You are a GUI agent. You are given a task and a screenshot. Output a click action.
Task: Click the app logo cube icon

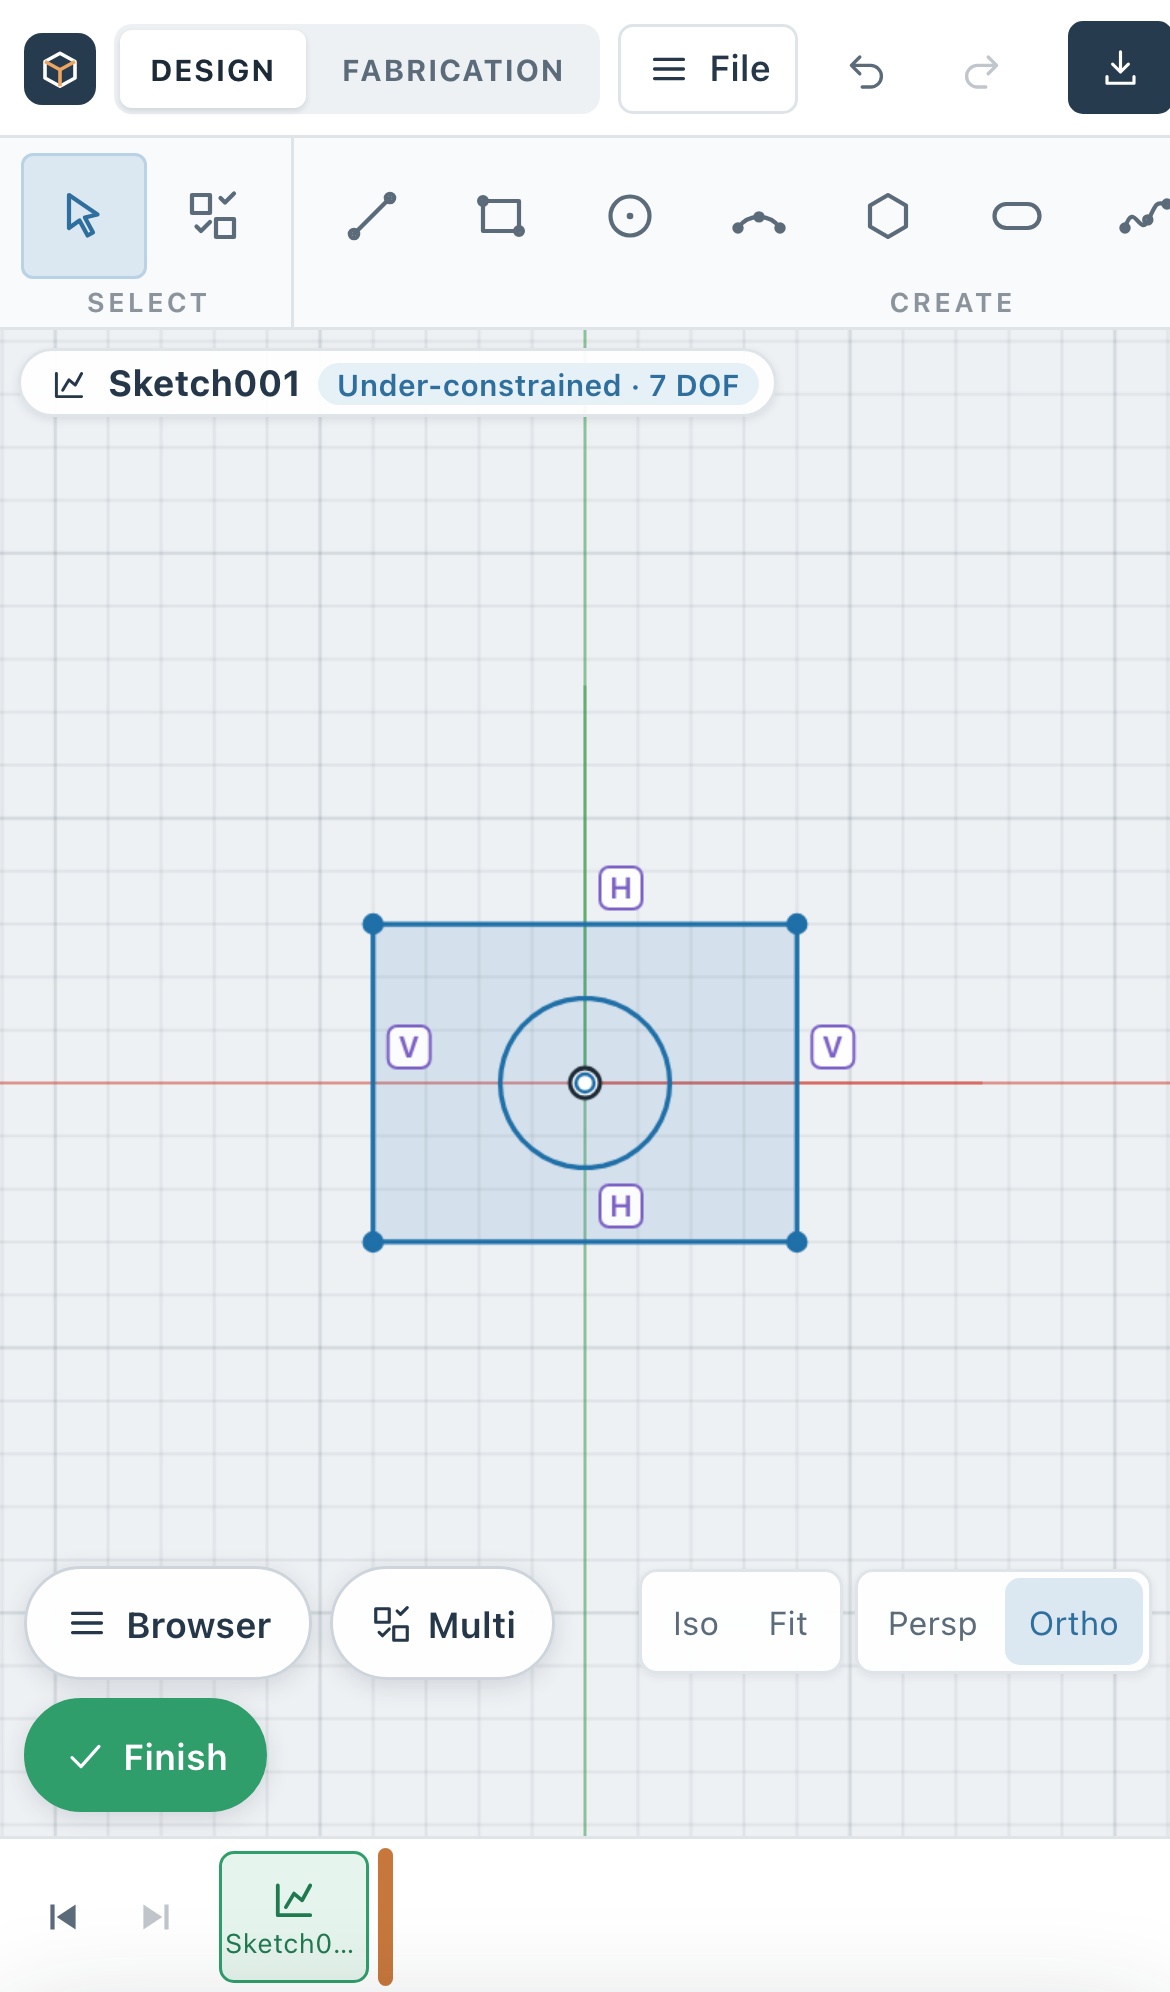click(x=60, y=69)
